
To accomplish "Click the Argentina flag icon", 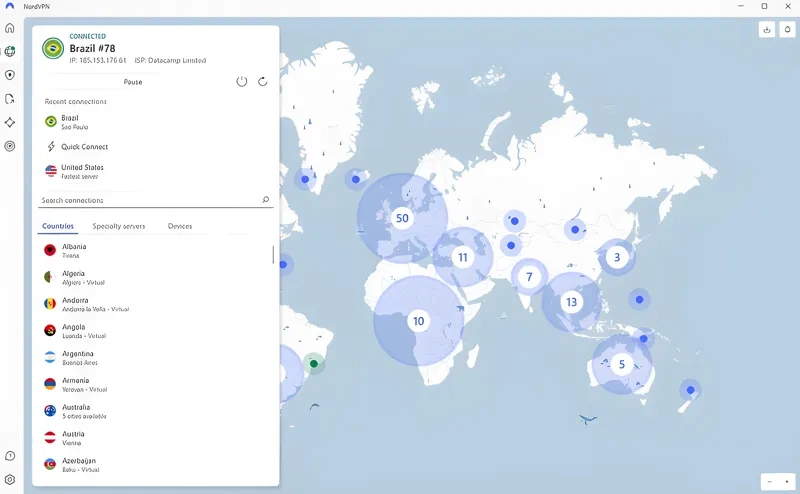I will point(50,357).
